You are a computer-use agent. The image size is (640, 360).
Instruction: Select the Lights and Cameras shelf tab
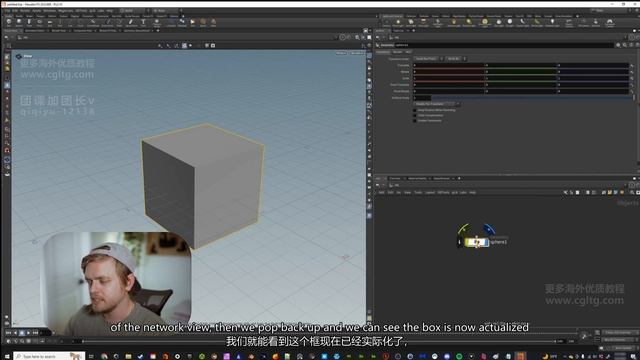(x=392, y=16)
